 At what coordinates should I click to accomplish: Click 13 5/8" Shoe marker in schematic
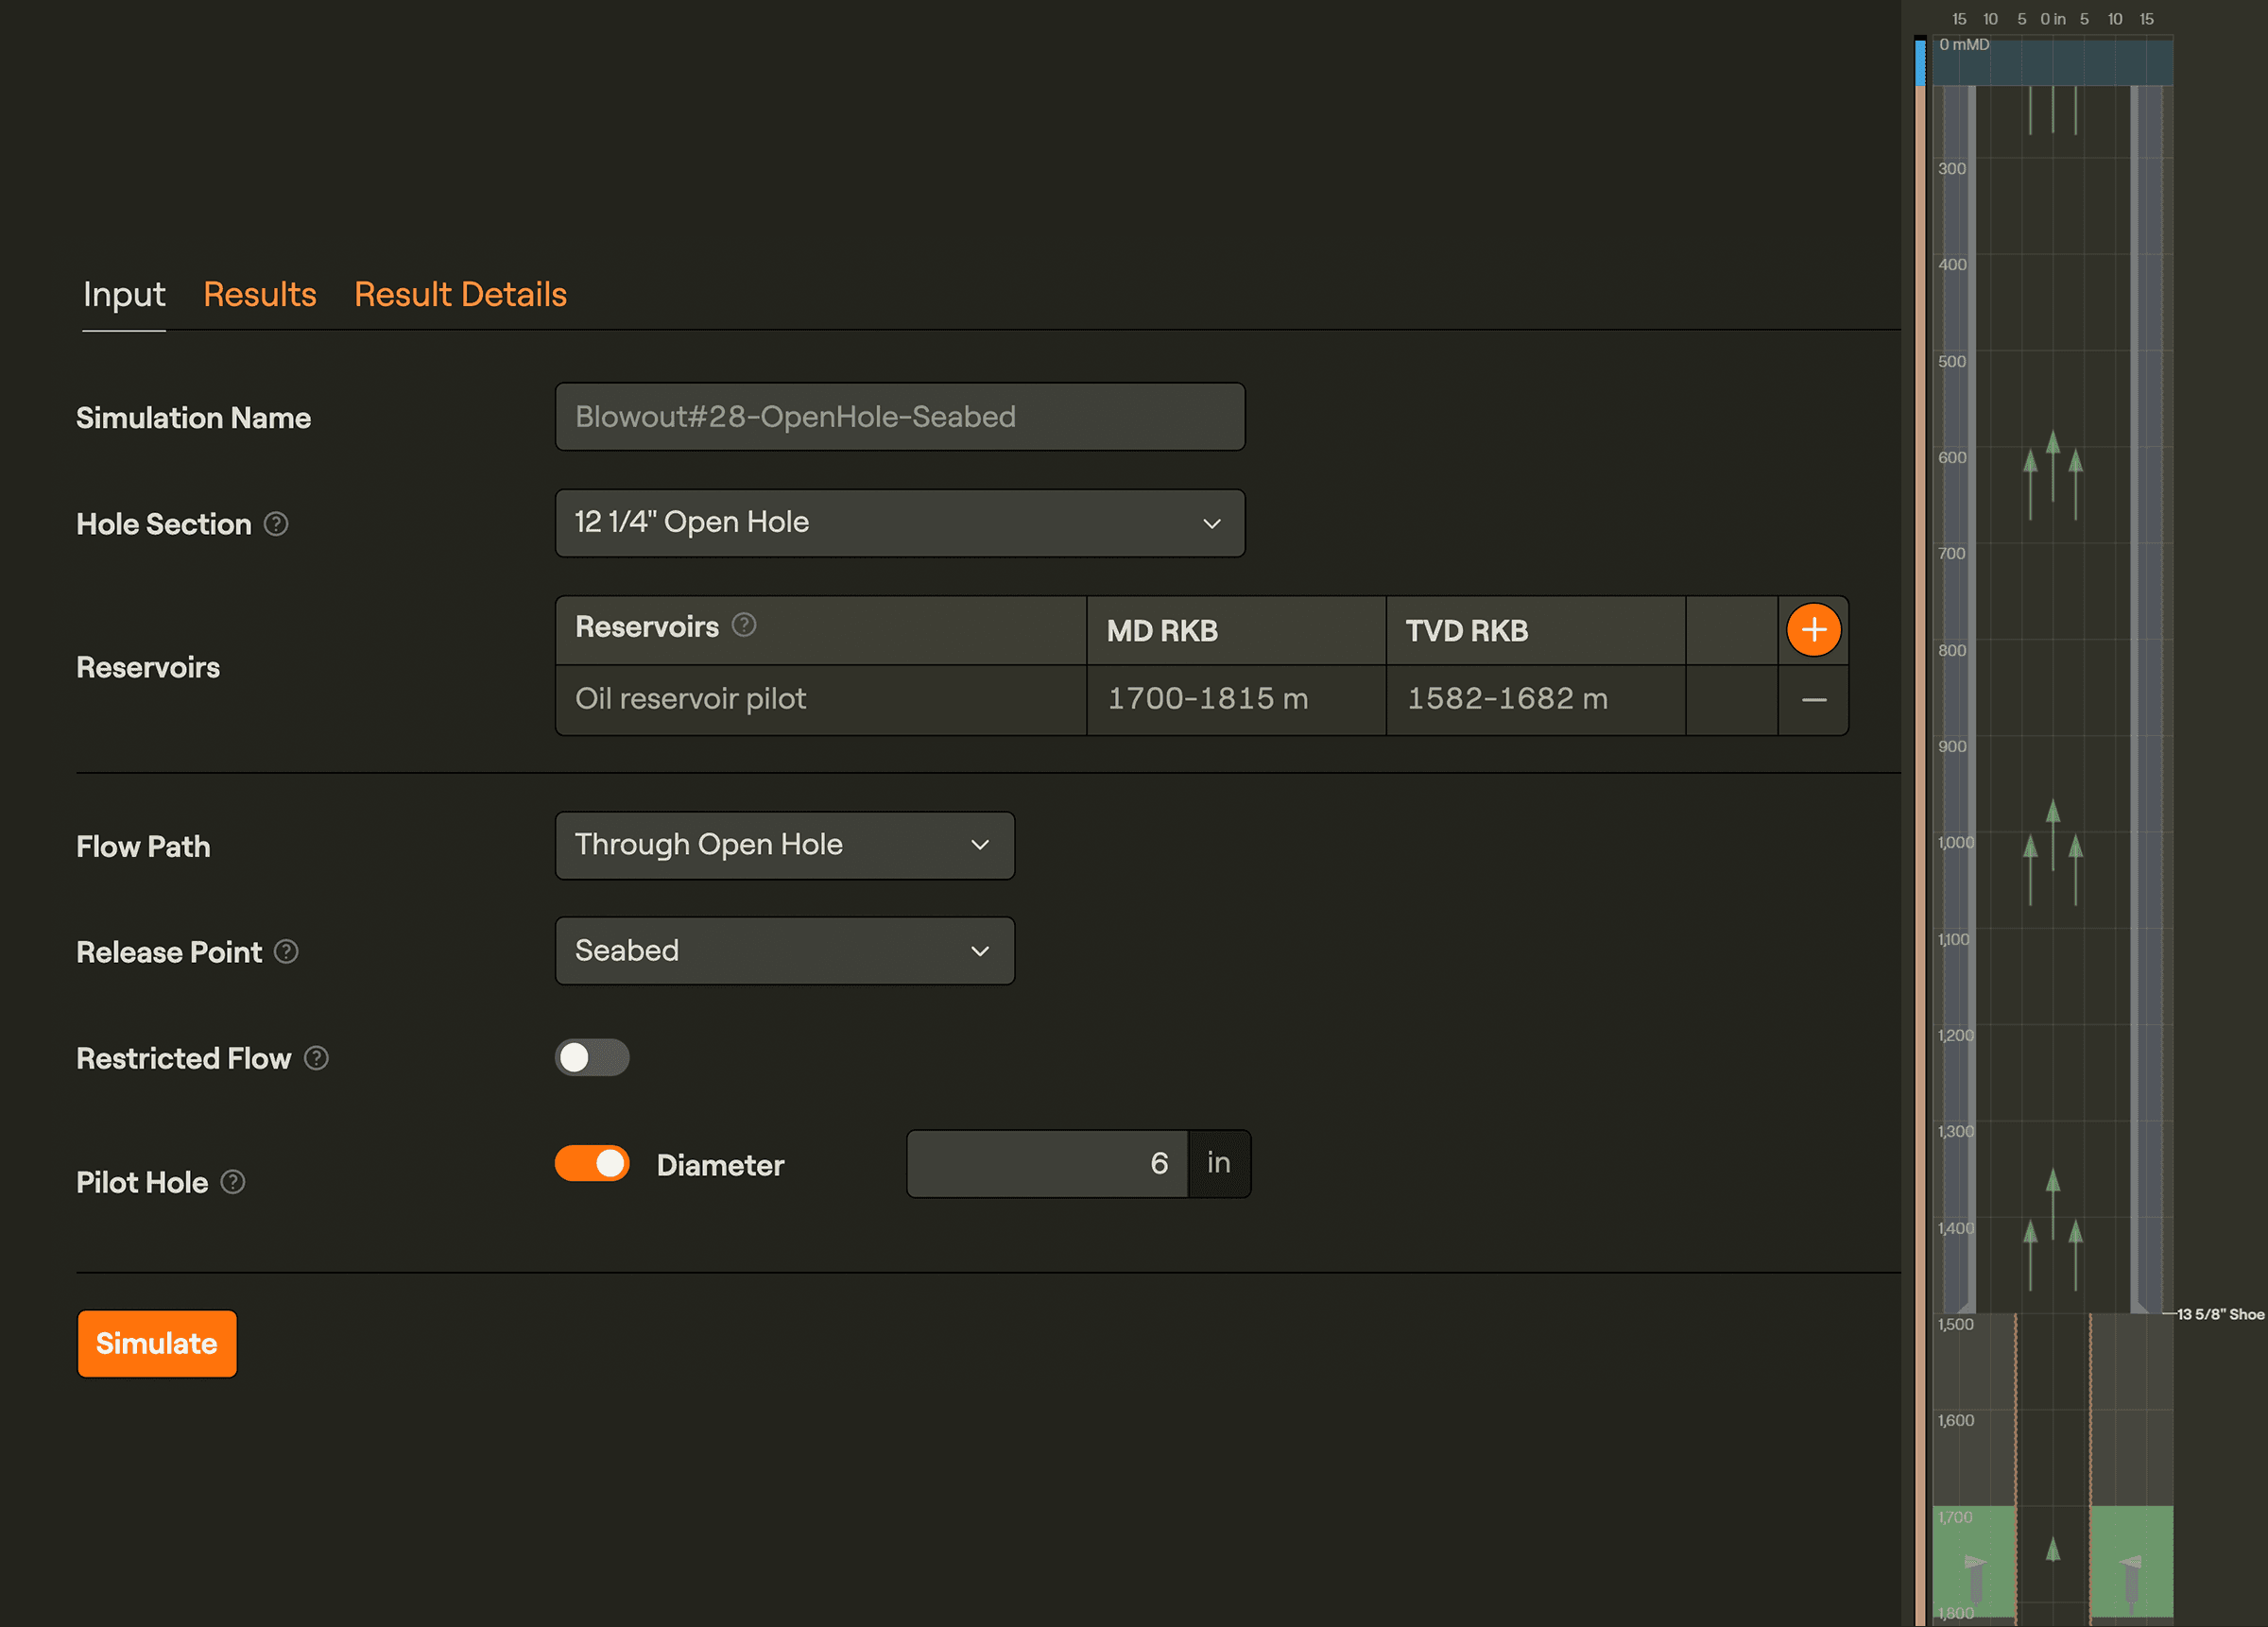tap(2219, 1314)
